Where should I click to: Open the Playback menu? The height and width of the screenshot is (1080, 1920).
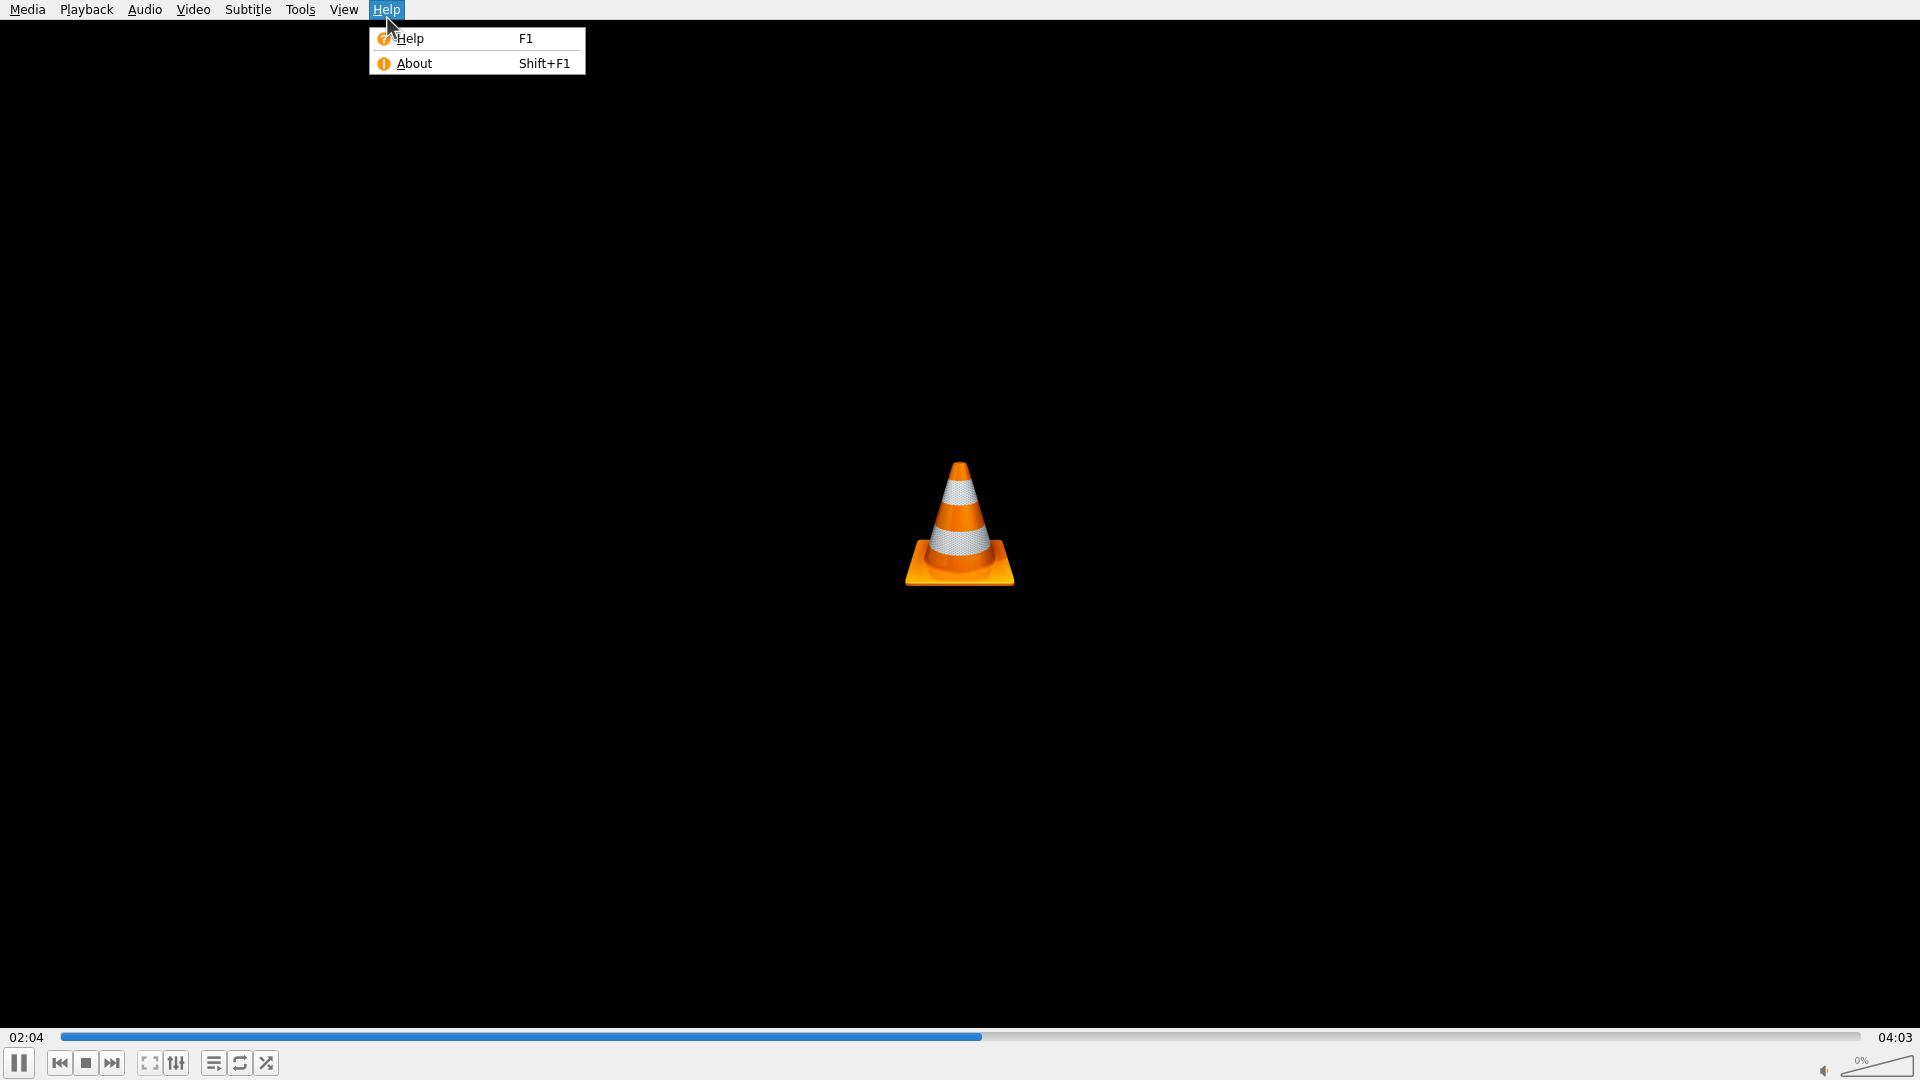pyautogui.click(x=86, y=10)
